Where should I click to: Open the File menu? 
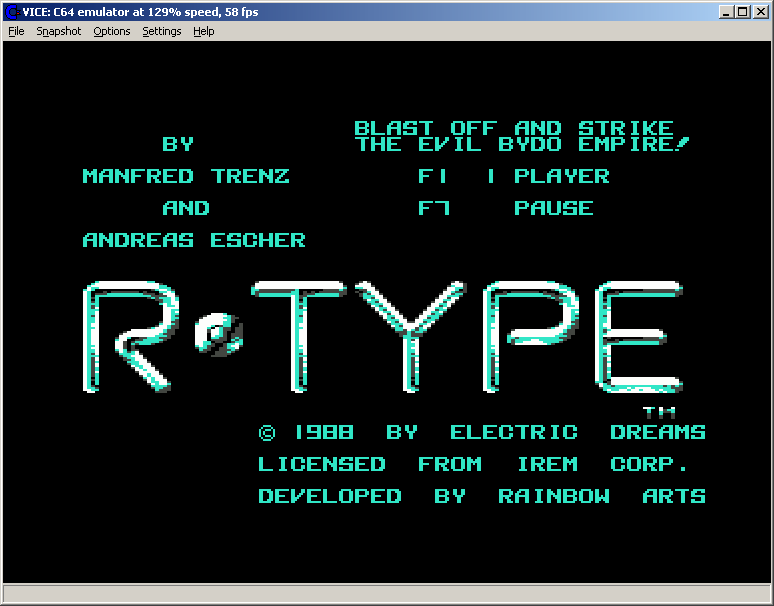tap(16, 31)
